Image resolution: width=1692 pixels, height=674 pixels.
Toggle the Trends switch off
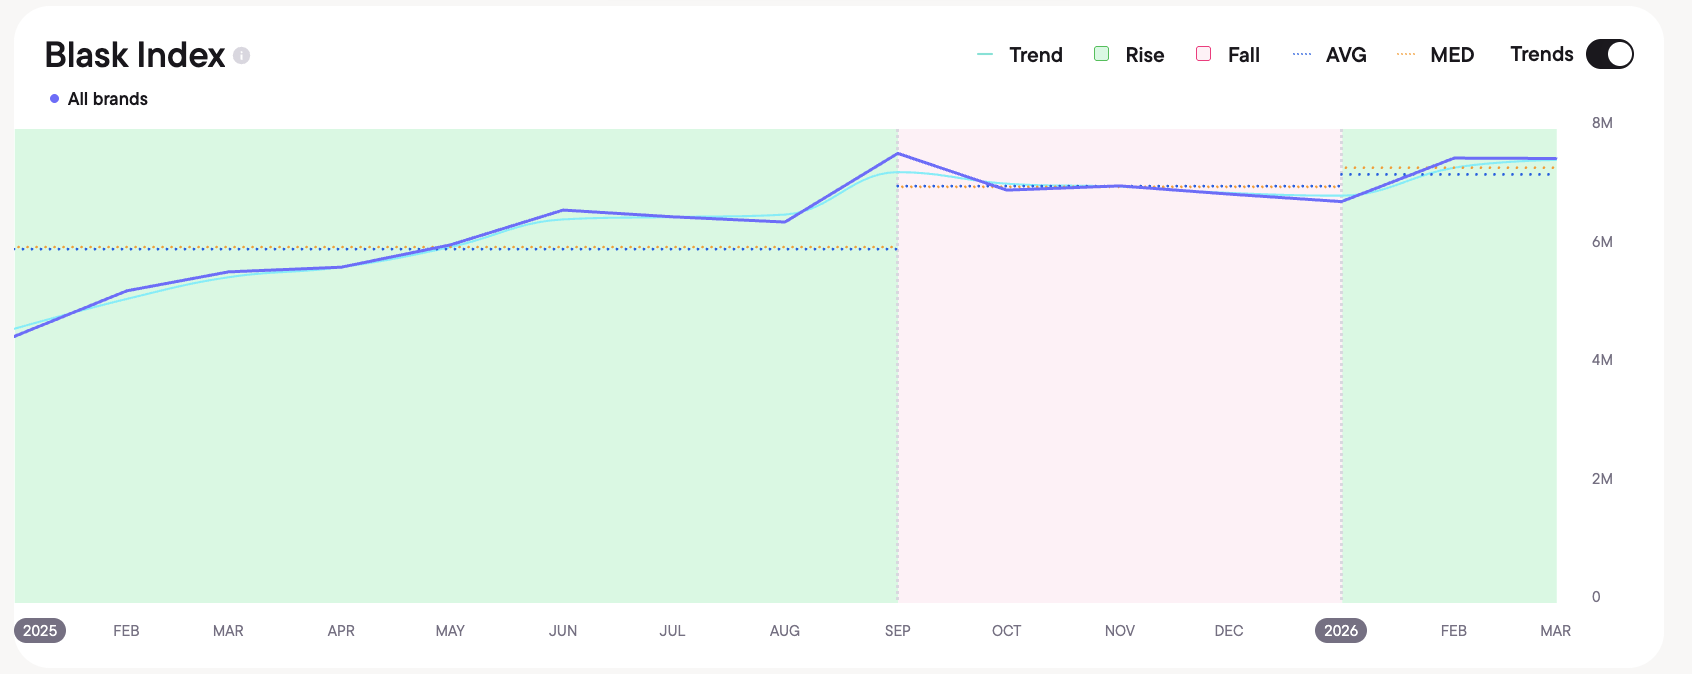[x=1609, y=54]
